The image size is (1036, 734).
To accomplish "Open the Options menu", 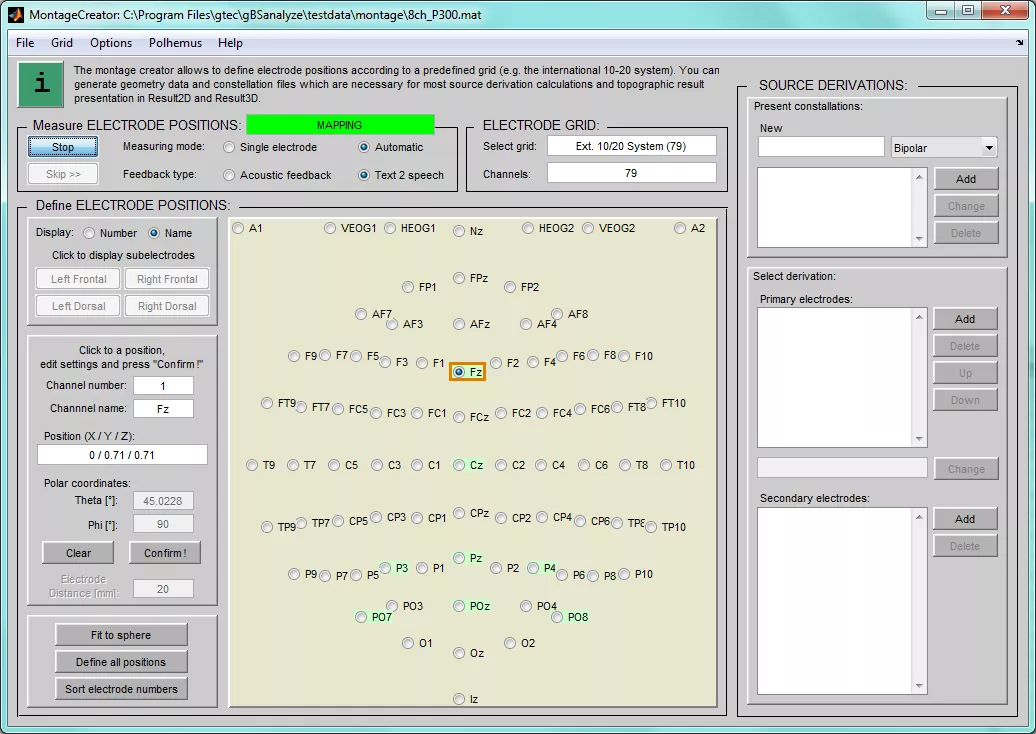I will (110, 43).
